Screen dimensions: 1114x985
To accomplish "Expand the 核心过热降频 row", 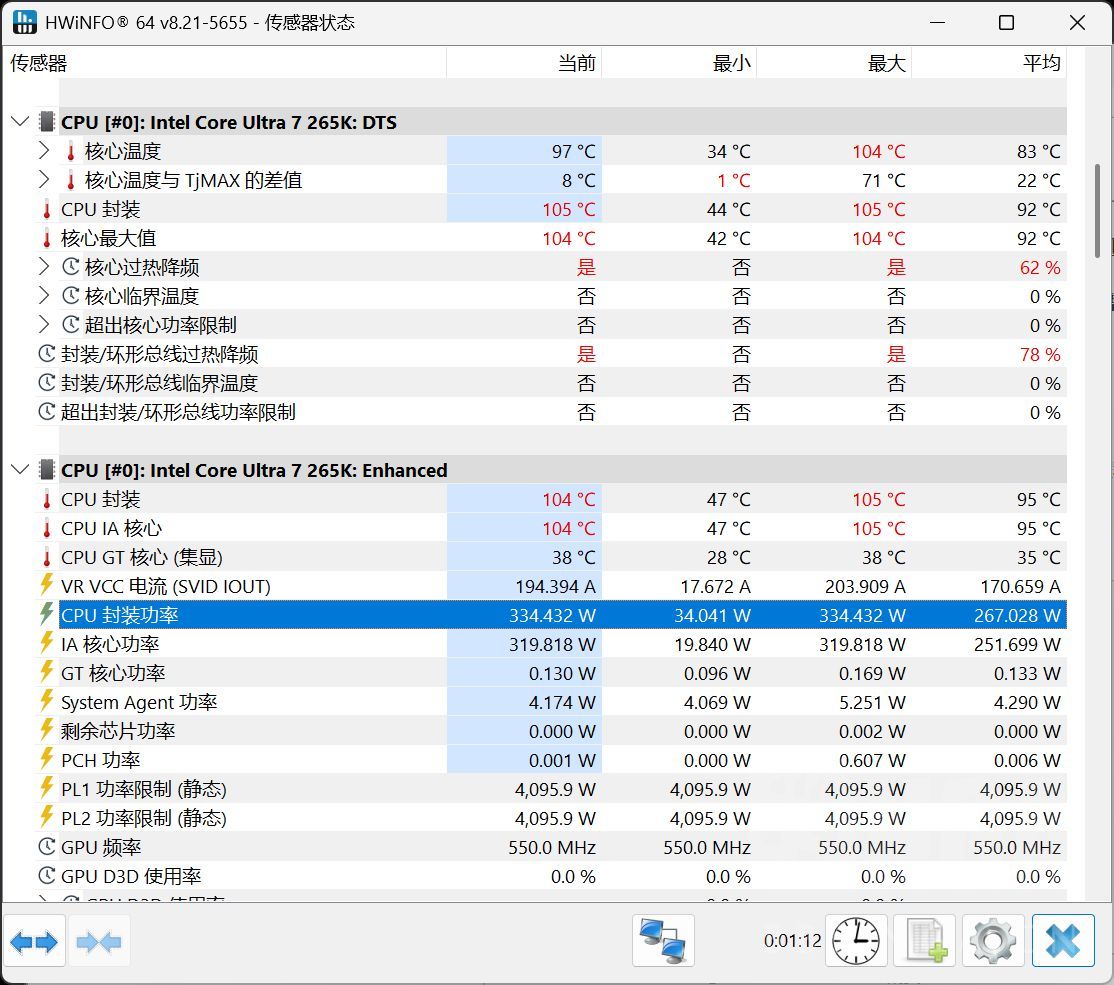I will pyautogui.click(x=44, y=267).
